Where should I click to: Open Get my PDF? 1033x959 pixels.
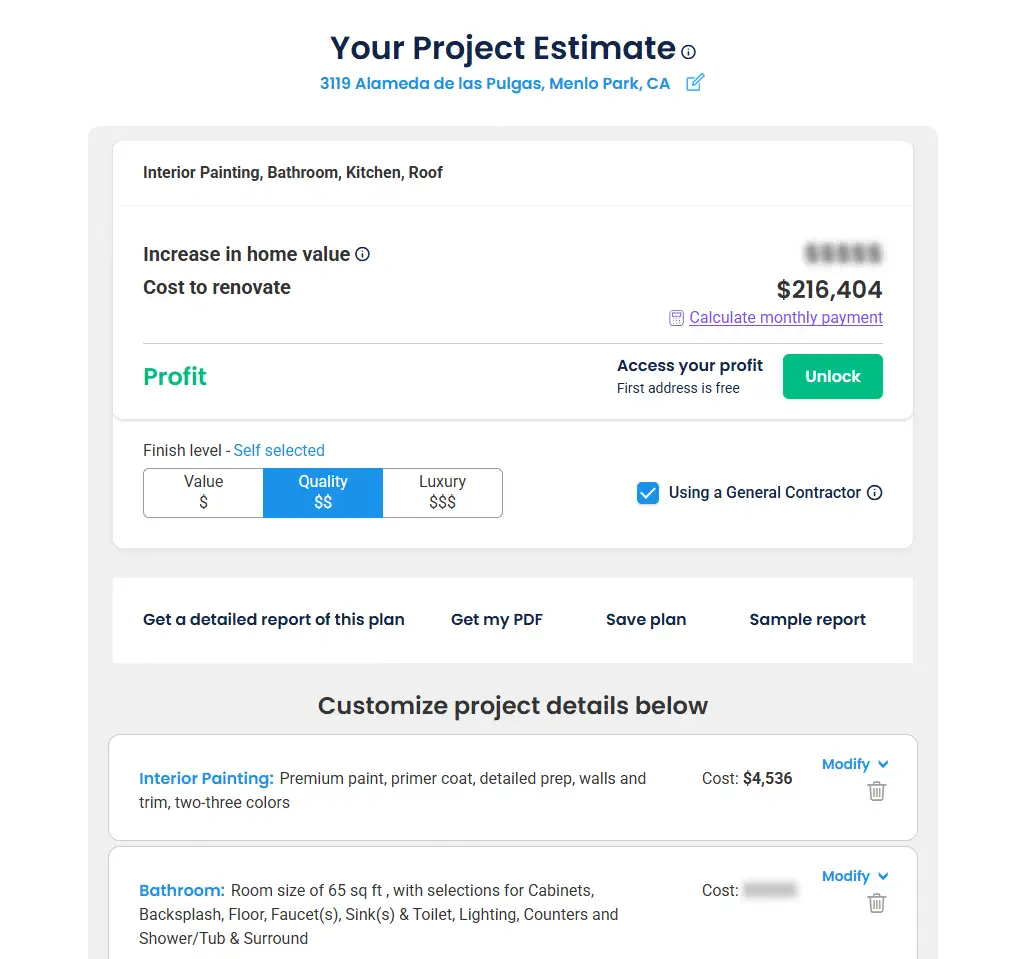[497, 620]
